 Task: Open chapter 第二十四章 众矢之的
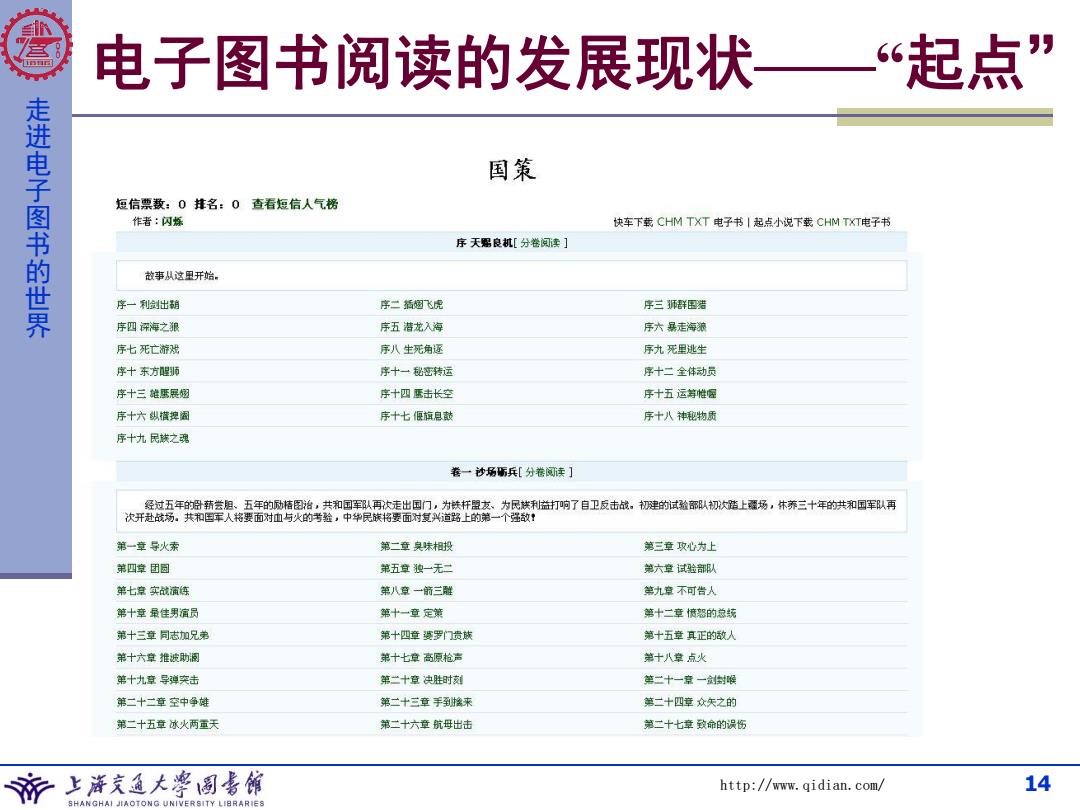[x=689, y=702]
